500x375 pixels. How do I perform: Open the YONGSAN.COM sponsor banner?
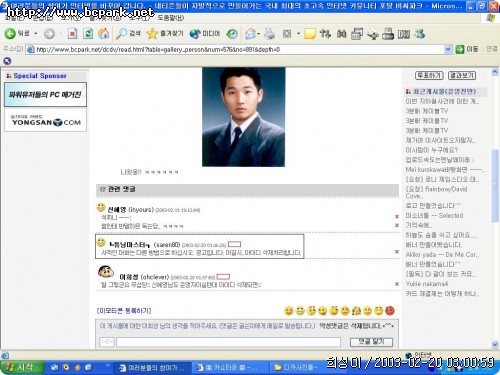coord(45,120)
